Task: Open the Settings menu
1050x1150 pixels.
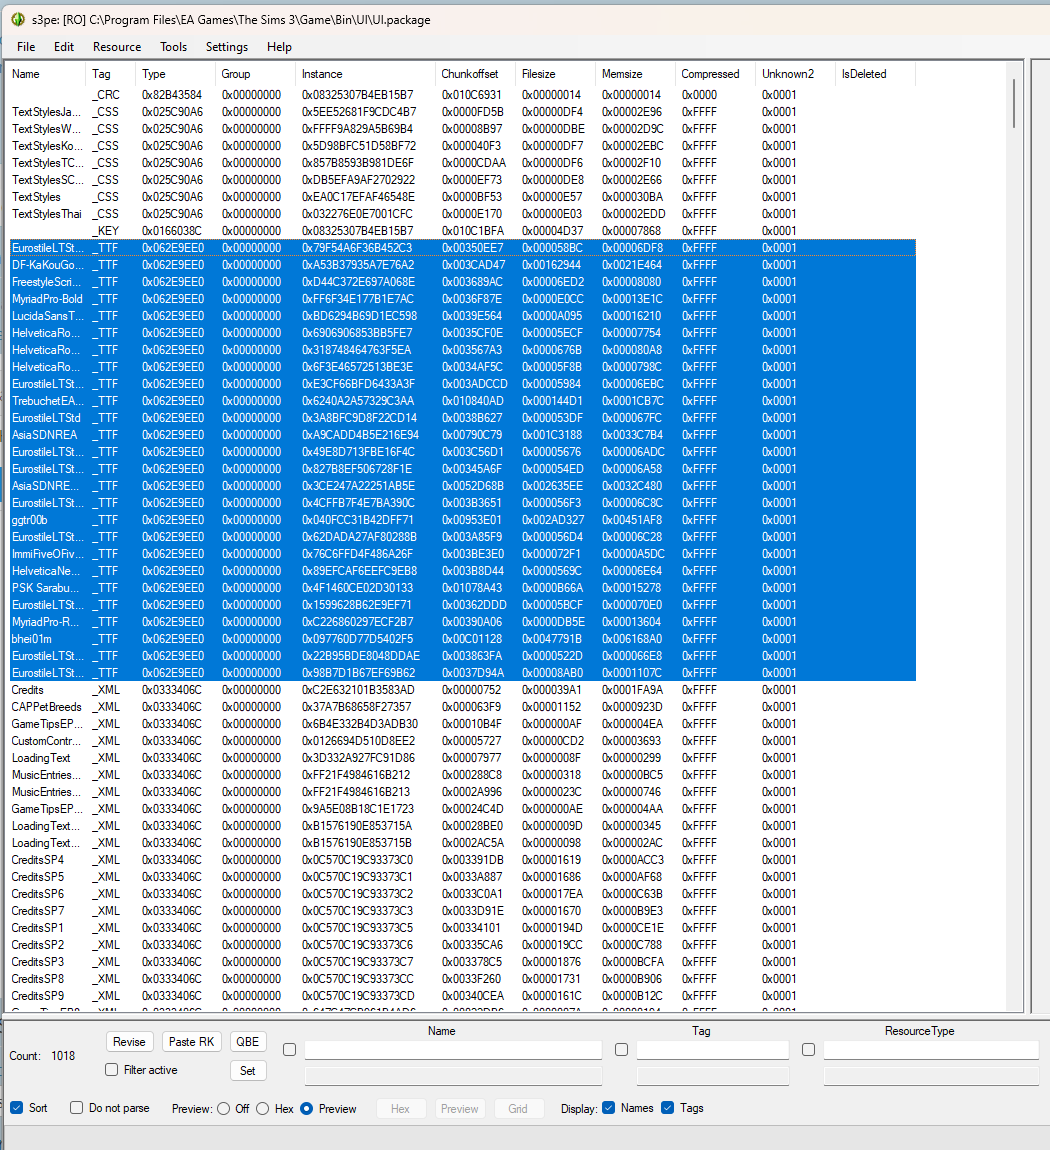Action: tap(227, 47)
